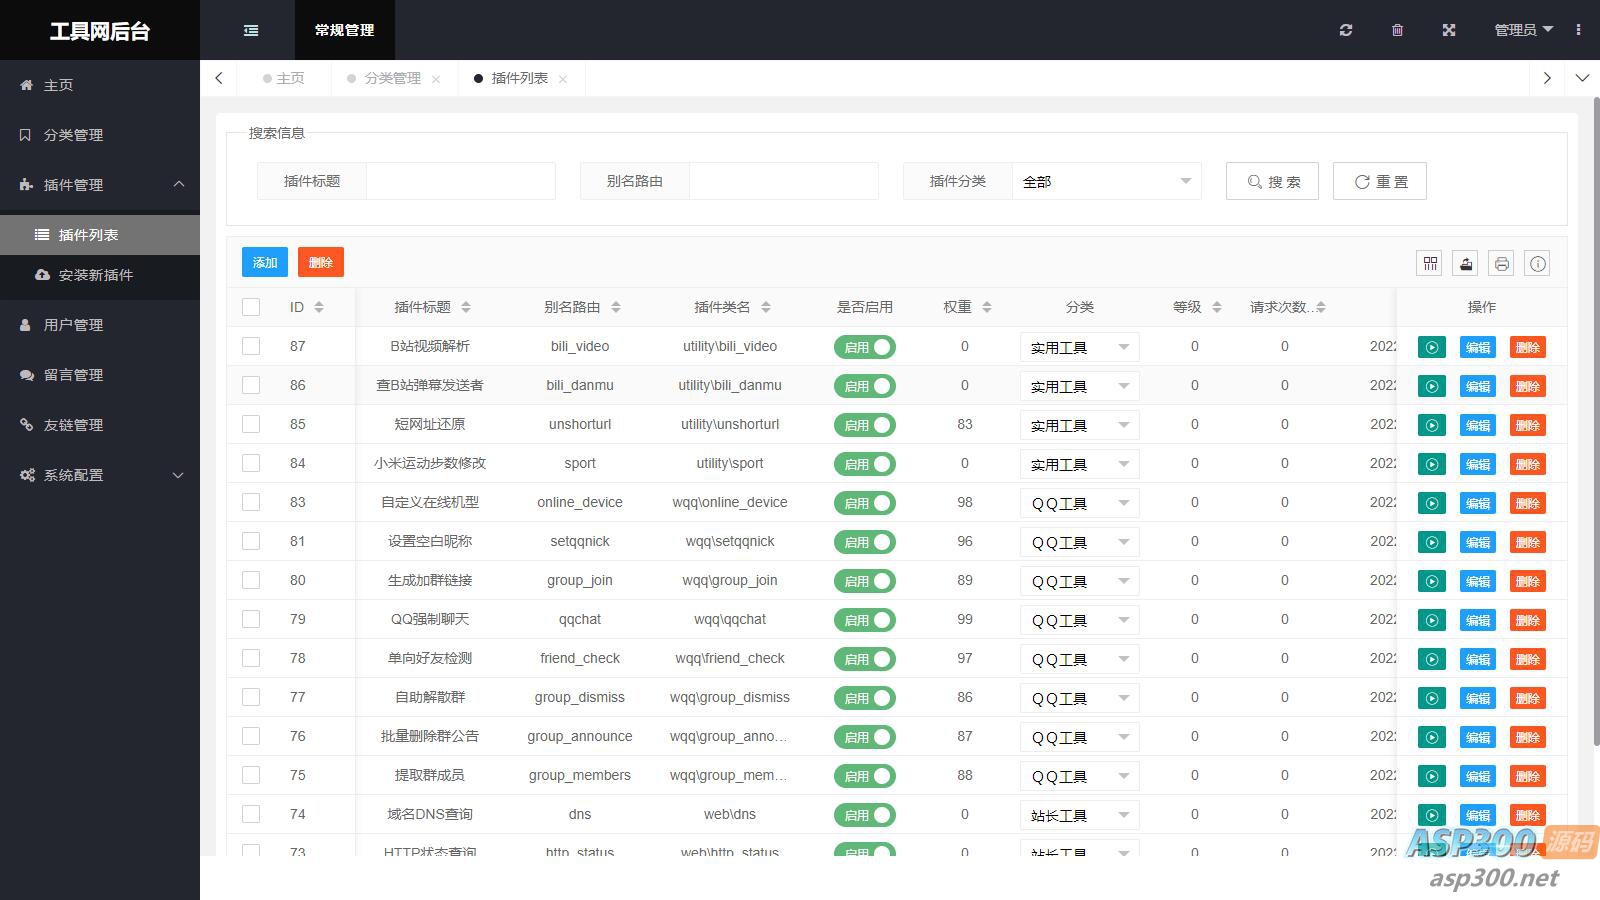
Task: Click the refresh icon in top header
Action: [x=1346, y=30]
